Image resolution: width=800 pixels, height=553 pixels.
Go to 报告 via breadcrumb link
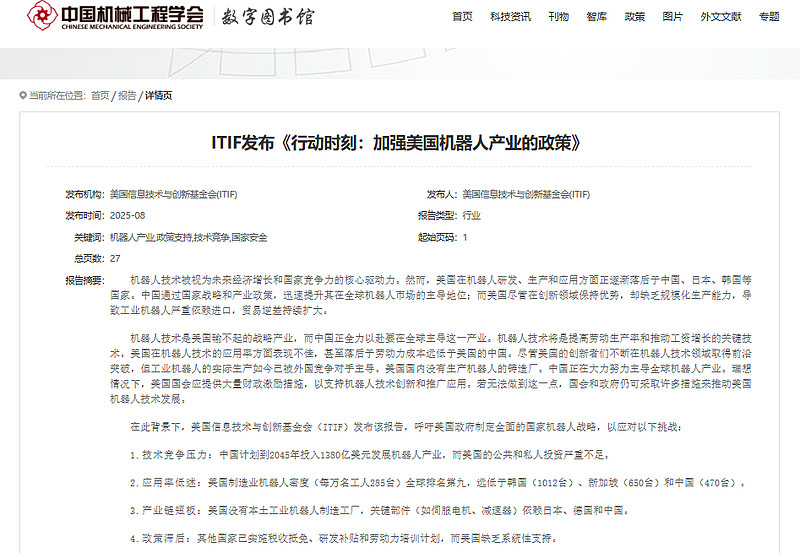(127, 95)
